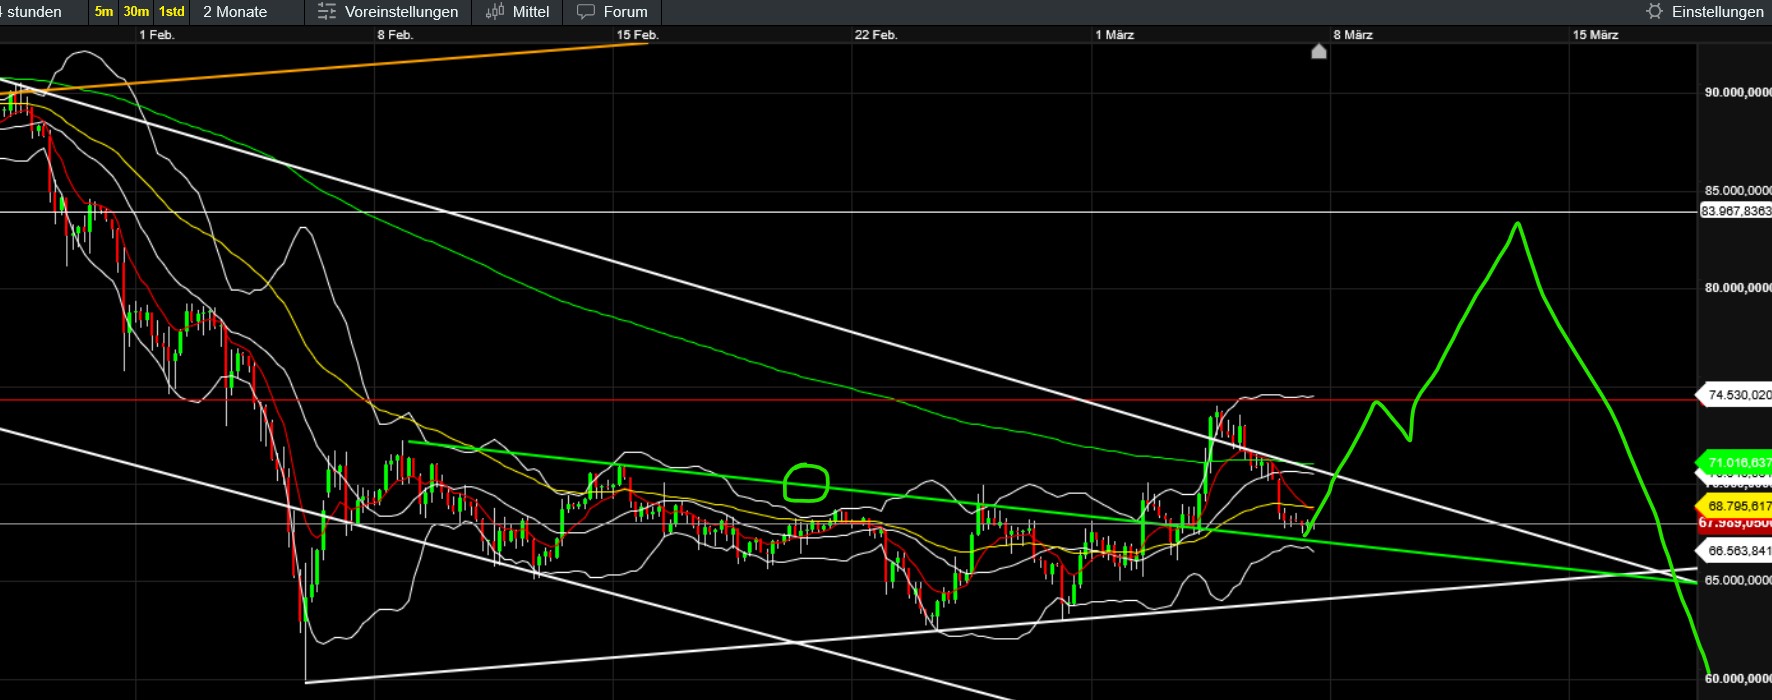Click the Einstellungen text label
The height and width of the screenshot is (700, 1772).
(x=1717, y=12)
